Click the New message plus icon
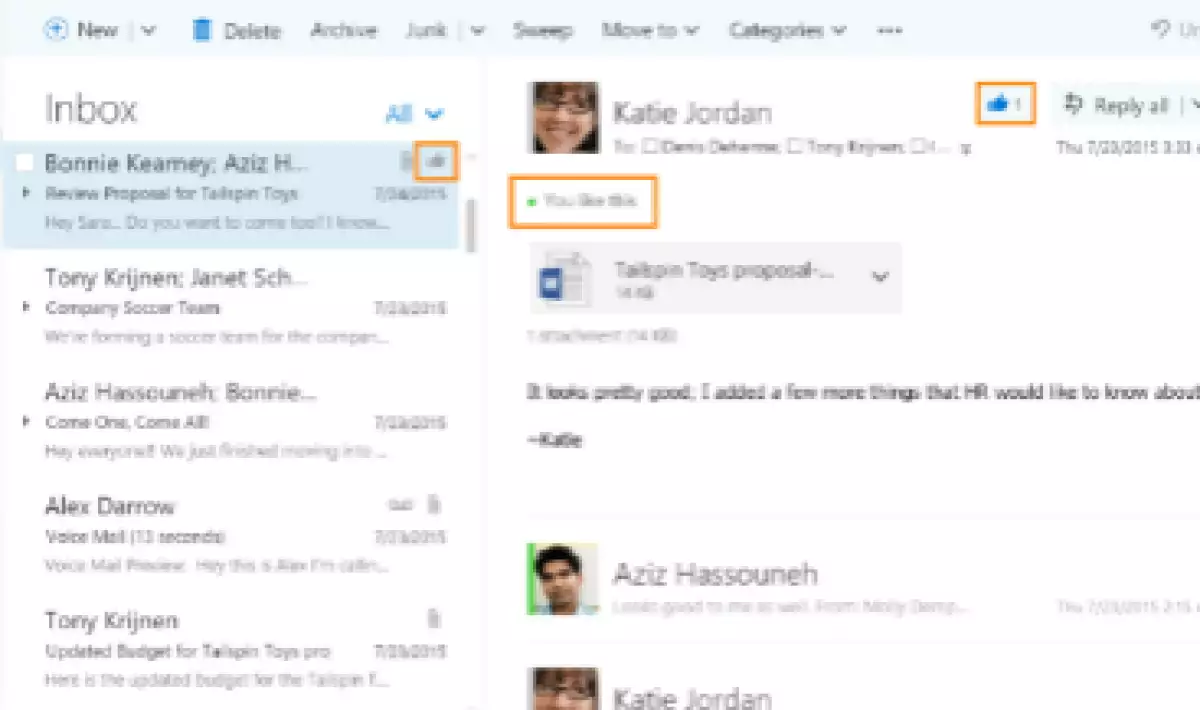This screenshot has height=710, width=1200. [x=56, y=29]
